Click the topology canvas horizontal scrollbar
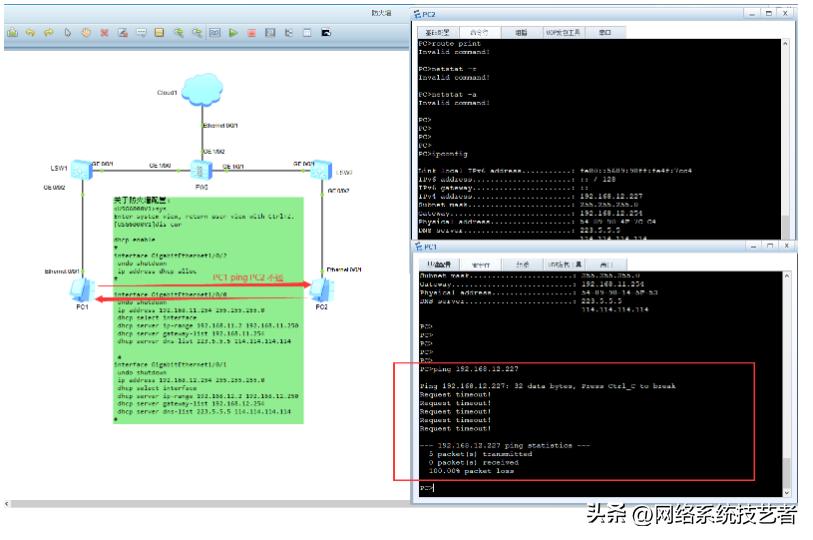813x540 pixels. (200, 503)
